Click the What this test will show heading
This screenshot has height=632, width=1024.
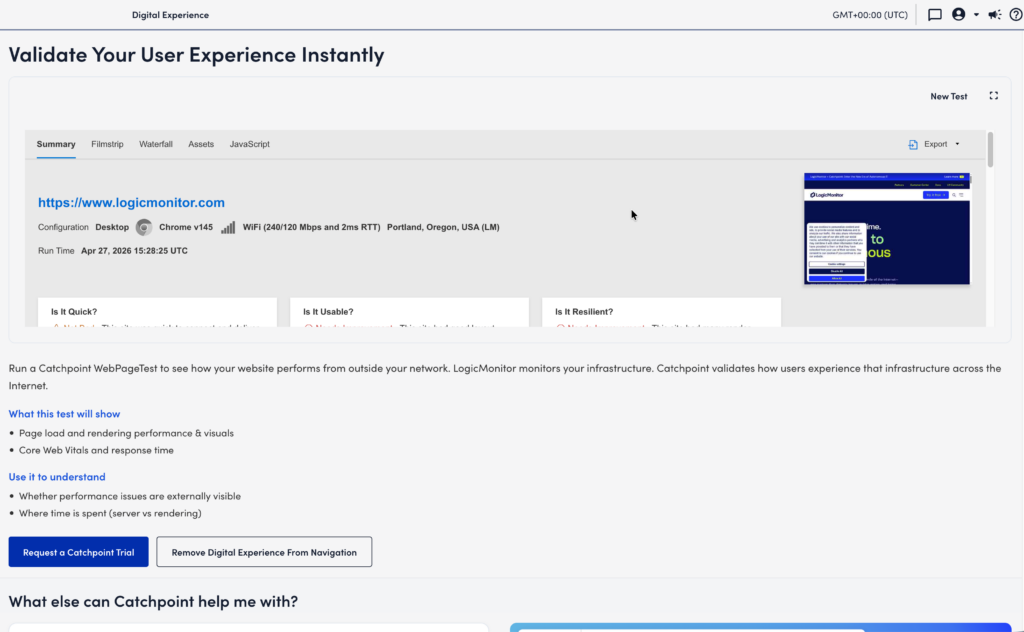point(64,413)
